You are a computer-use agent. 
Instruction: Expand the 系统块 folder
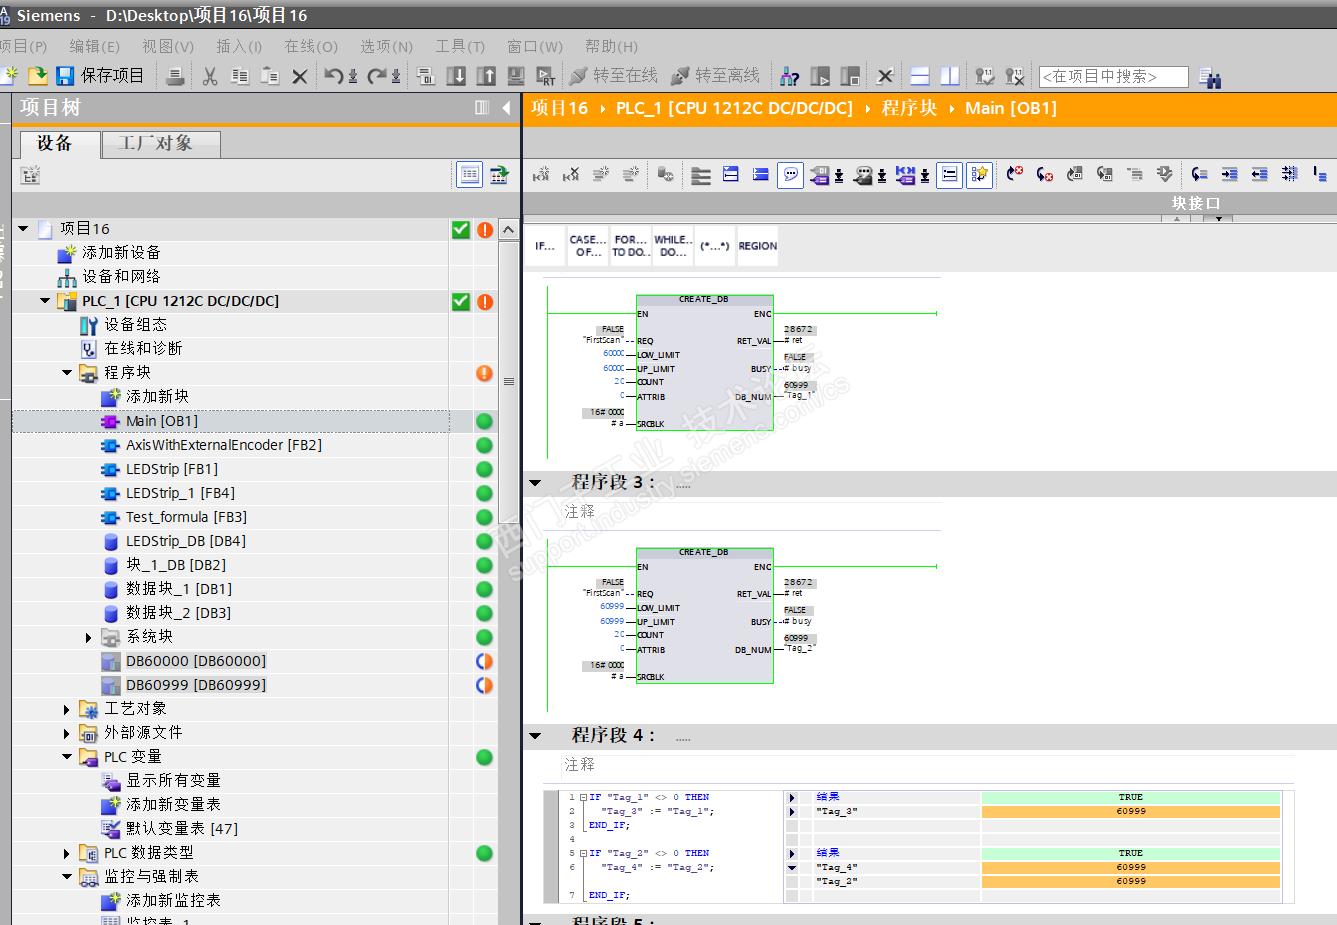88,637
